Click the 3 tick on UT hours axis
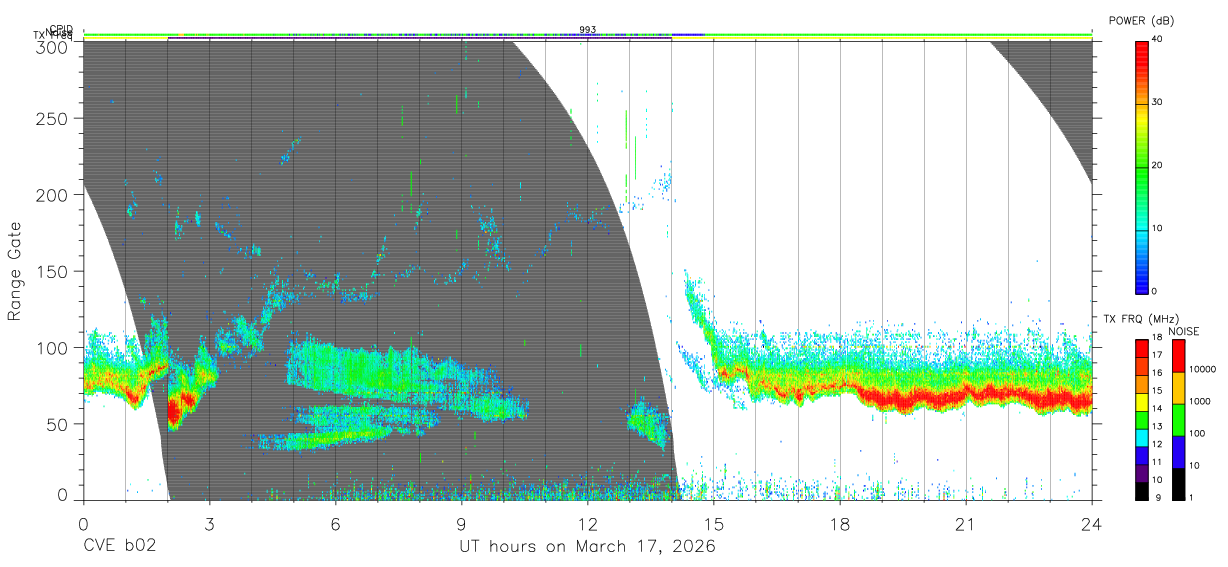 [209, 523]
